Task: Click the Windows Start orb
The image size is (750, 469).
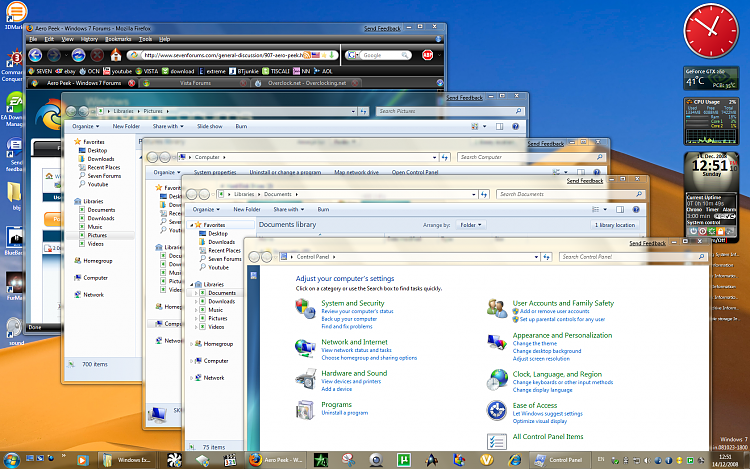Action: pos(11,460)
